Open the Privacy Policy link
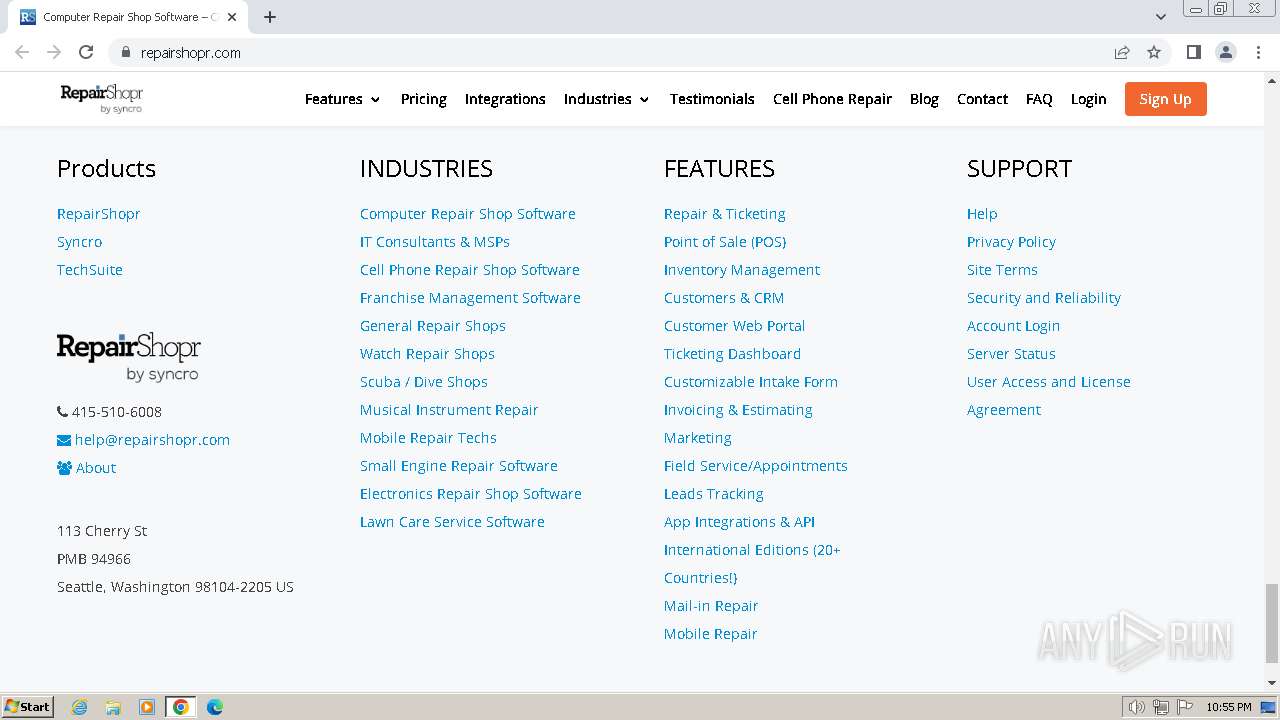Viewport: 1280px width, 720px height. tap(1011, 242)
